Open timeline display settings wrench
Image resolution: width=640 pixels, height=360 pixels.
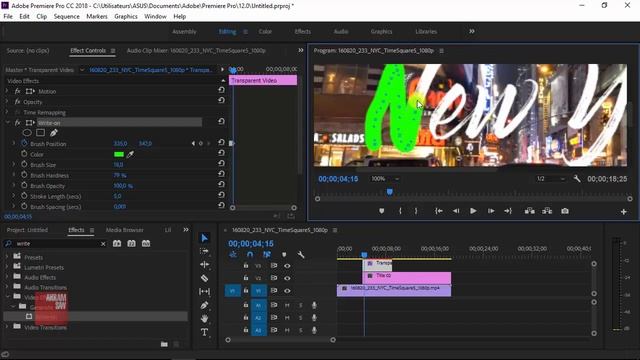[x=301, y=255]
